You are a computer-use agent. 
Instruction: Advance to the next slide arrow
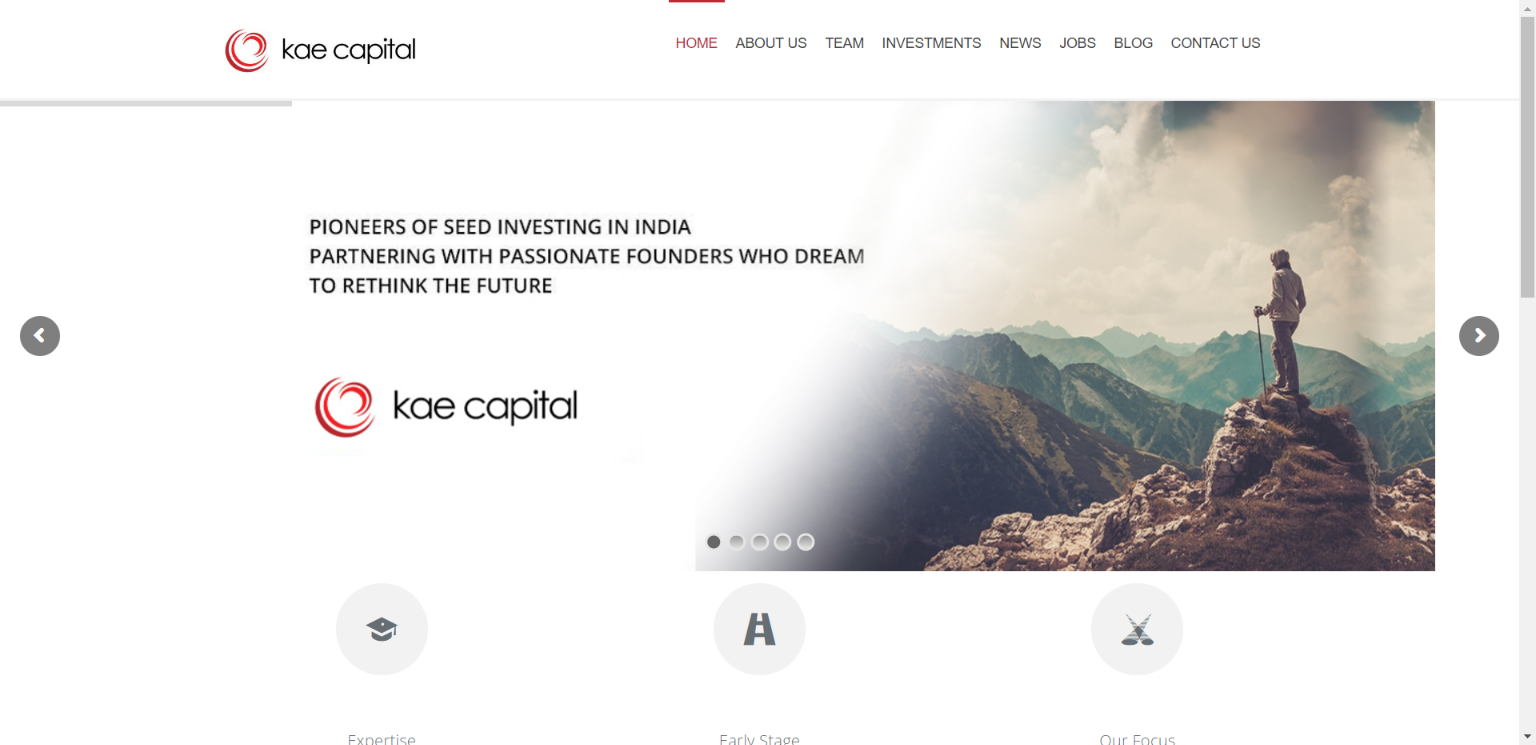tap(1479, 336)
